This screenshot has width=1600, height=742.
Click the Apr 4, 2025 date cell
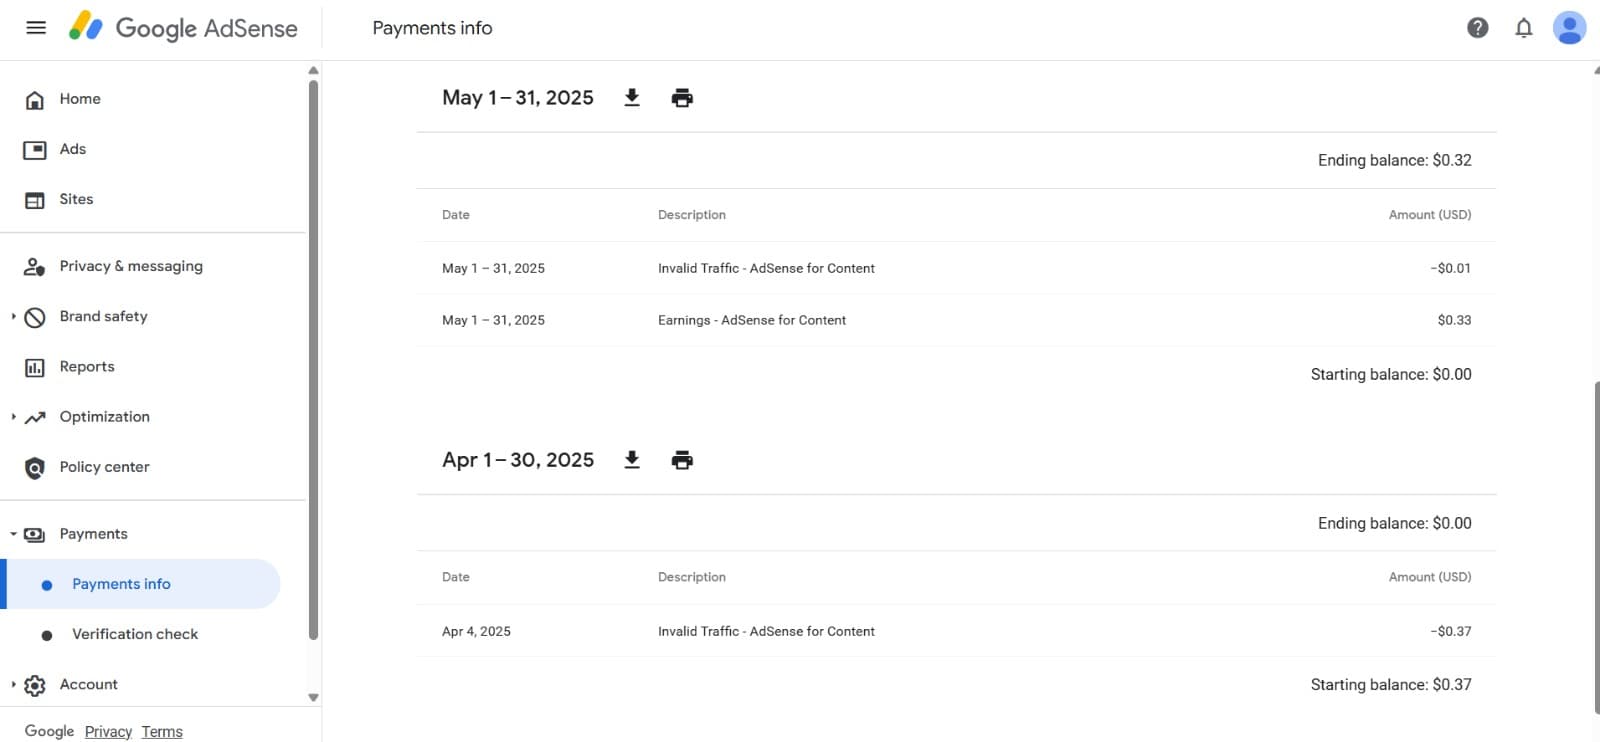pos(476,631)
